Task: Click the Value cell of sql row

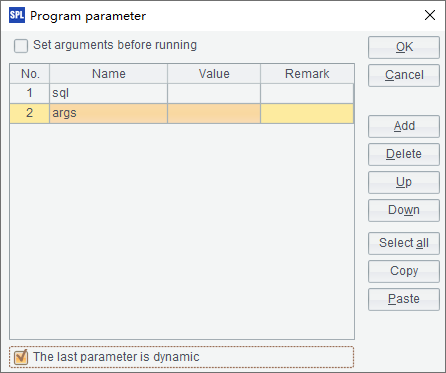Action: click(214, 93)
